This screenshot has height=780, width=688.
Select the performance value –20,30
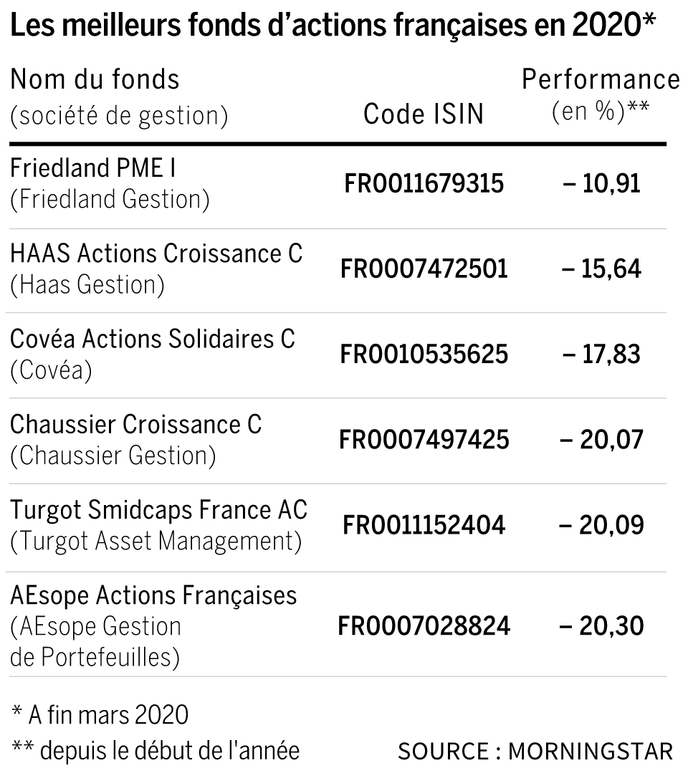coord(601,626)
